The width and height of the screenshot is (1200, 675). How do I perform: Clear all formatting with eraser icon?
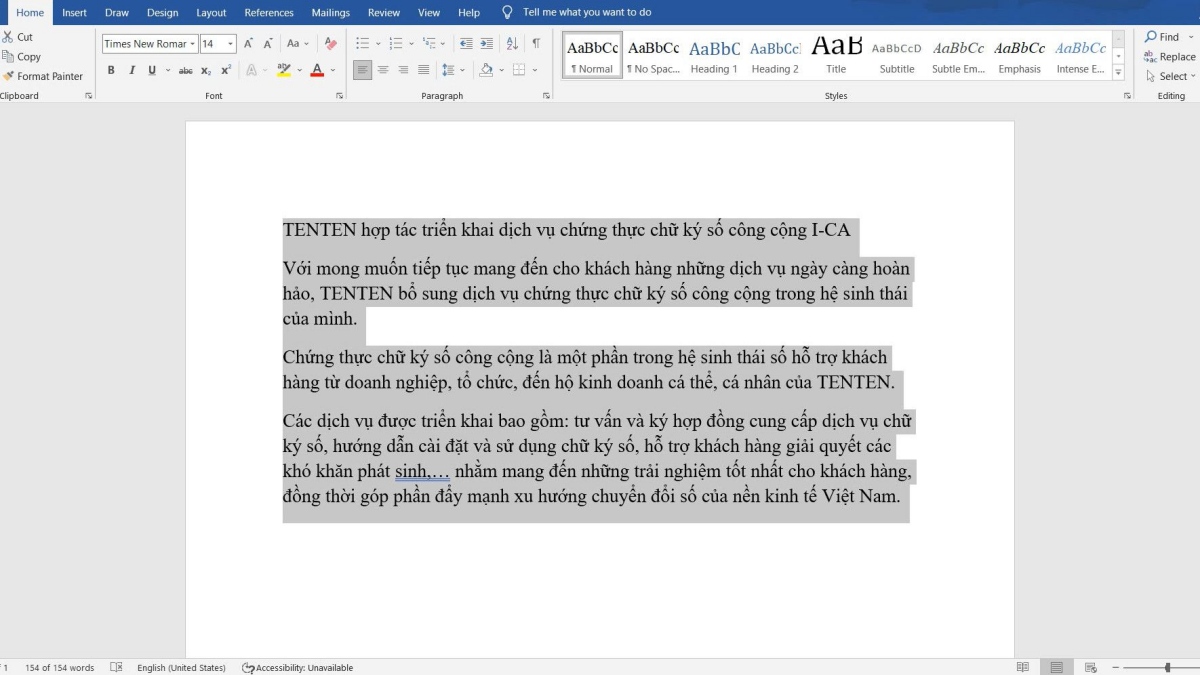coord(331,43)
